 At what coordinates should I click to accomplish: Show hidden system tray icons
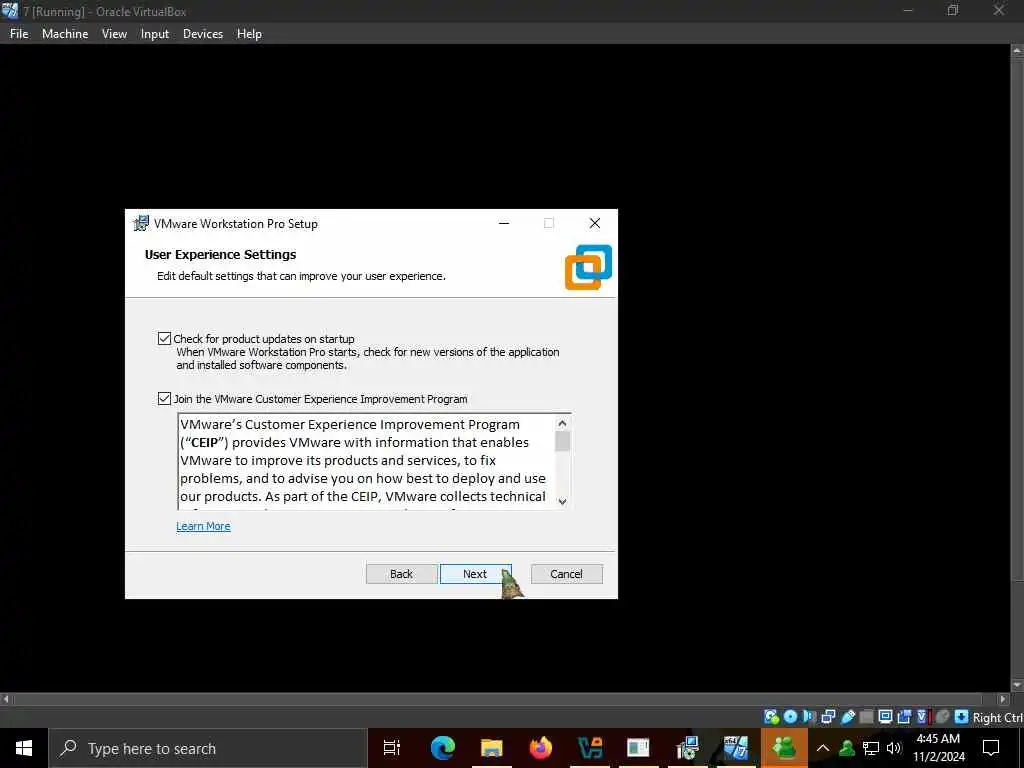click(823, 748)
